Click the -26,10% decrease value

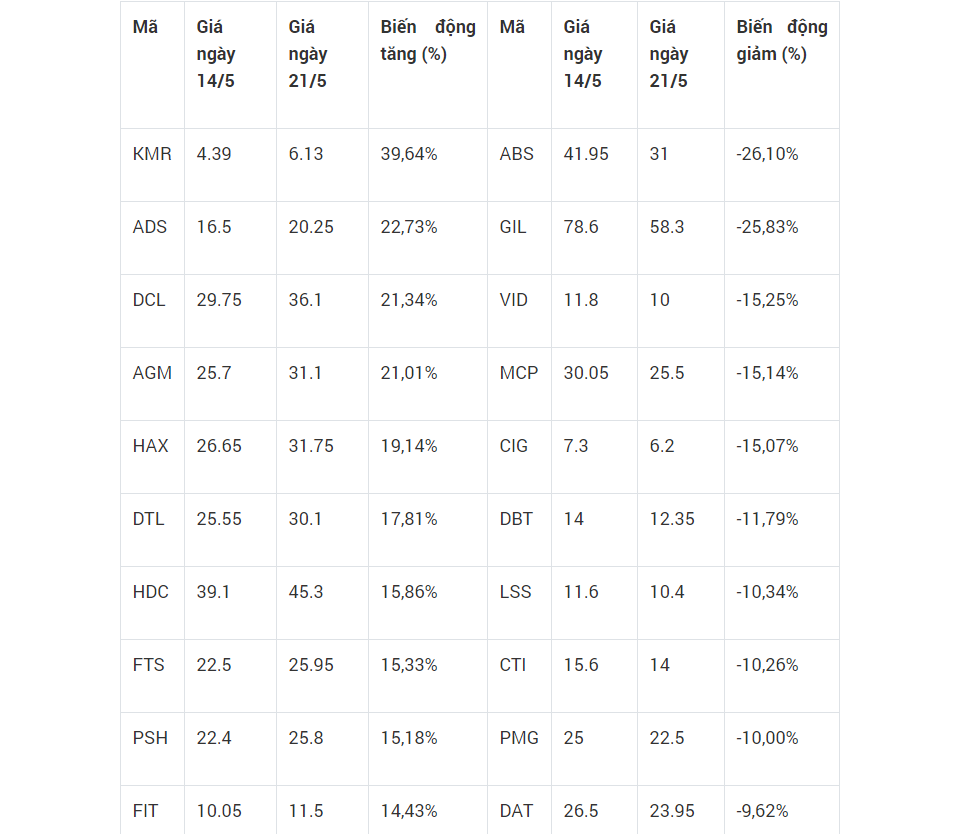coord(767,154)
